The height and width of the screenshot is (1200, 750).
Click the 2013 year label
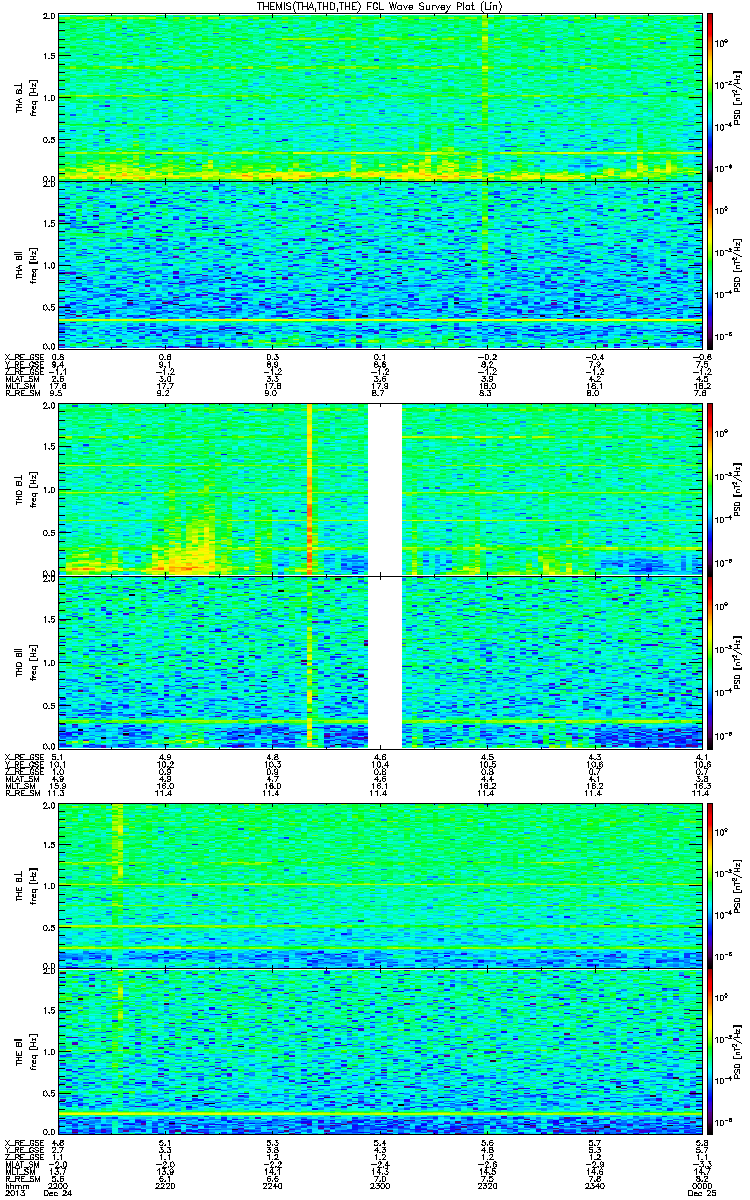14,1193
